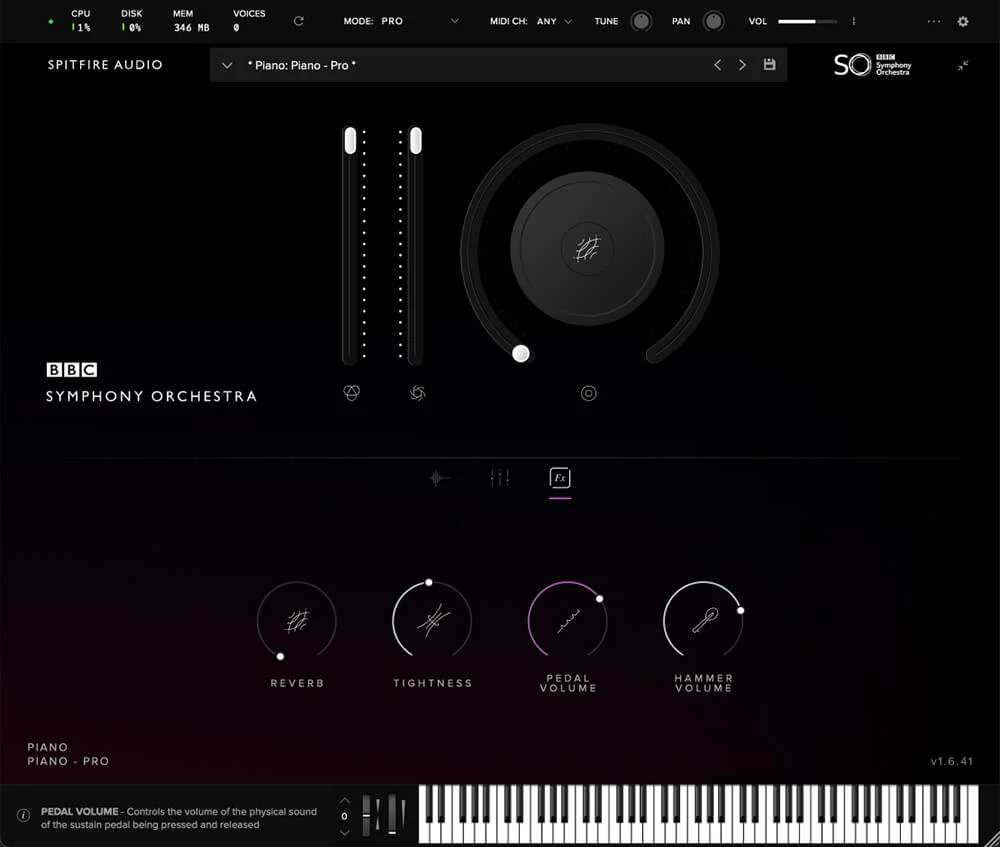Save the current preset with the disk icon
Screen dimensions: 1000x847
pos(769,64)
